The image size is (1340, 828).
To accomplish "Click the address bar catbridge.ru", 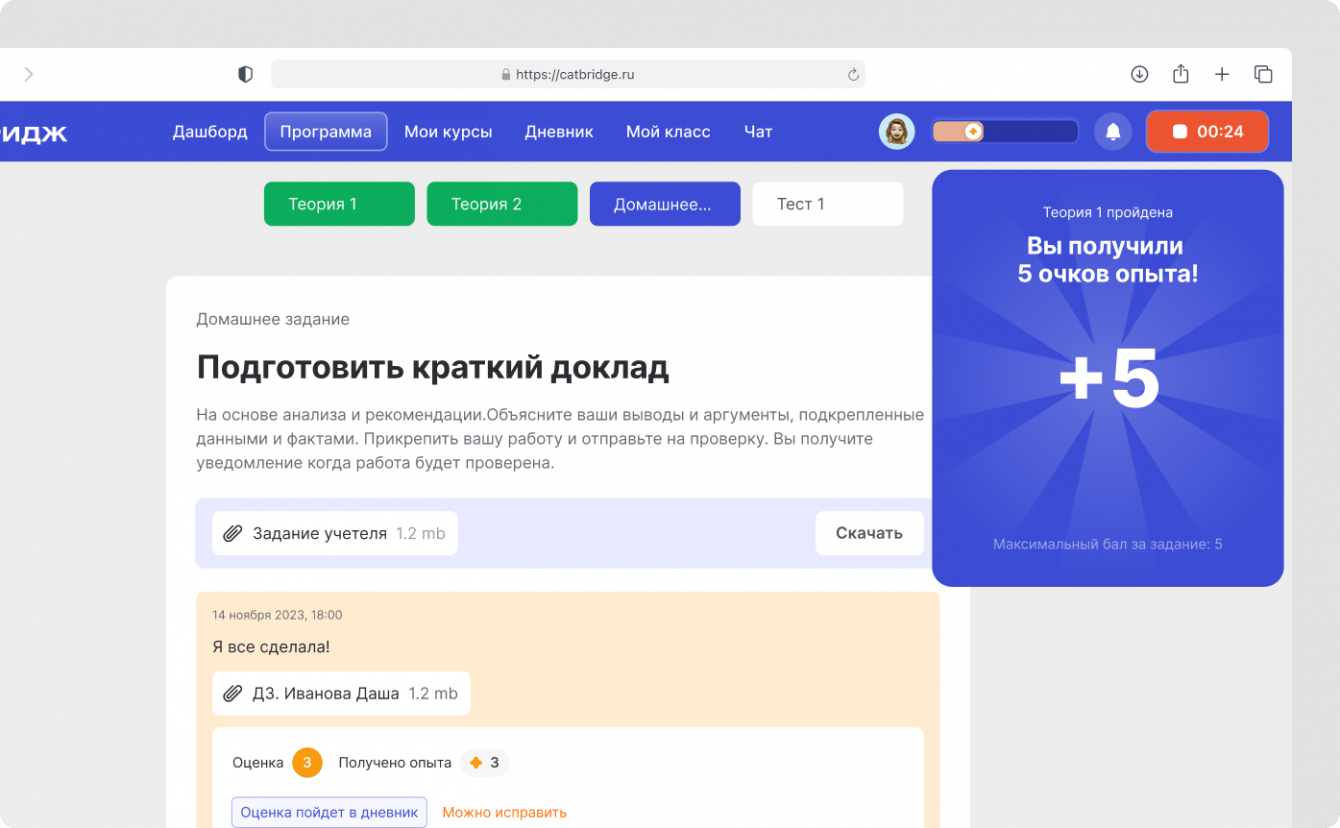I will [568, 74].
